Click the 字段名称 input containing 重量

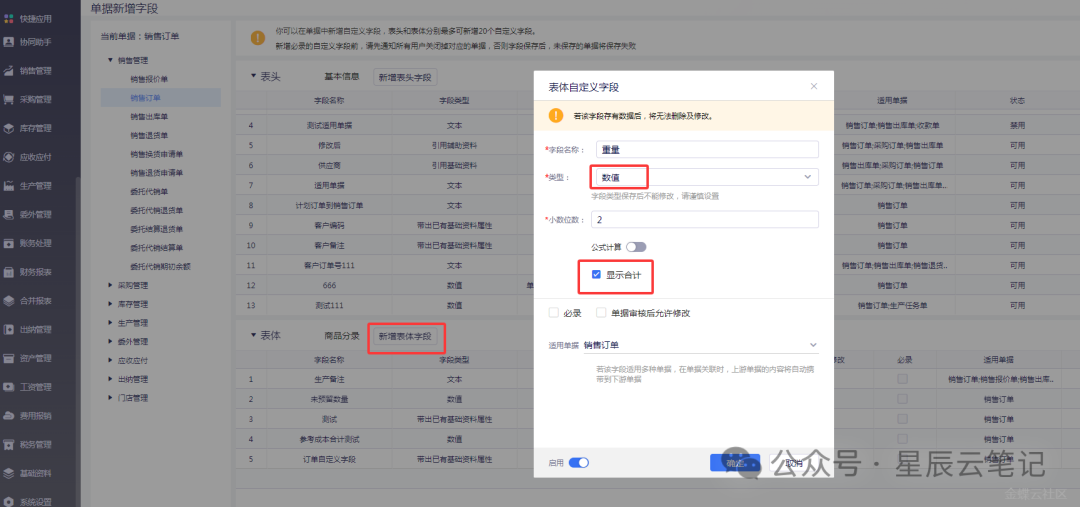pos(705,149)
